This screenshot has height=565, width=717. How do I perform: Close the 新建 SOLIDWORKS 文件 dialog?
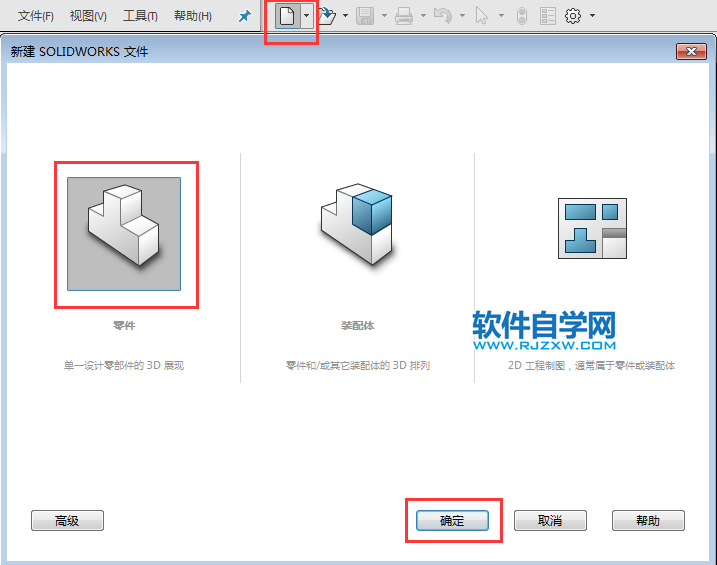(691, 52)
